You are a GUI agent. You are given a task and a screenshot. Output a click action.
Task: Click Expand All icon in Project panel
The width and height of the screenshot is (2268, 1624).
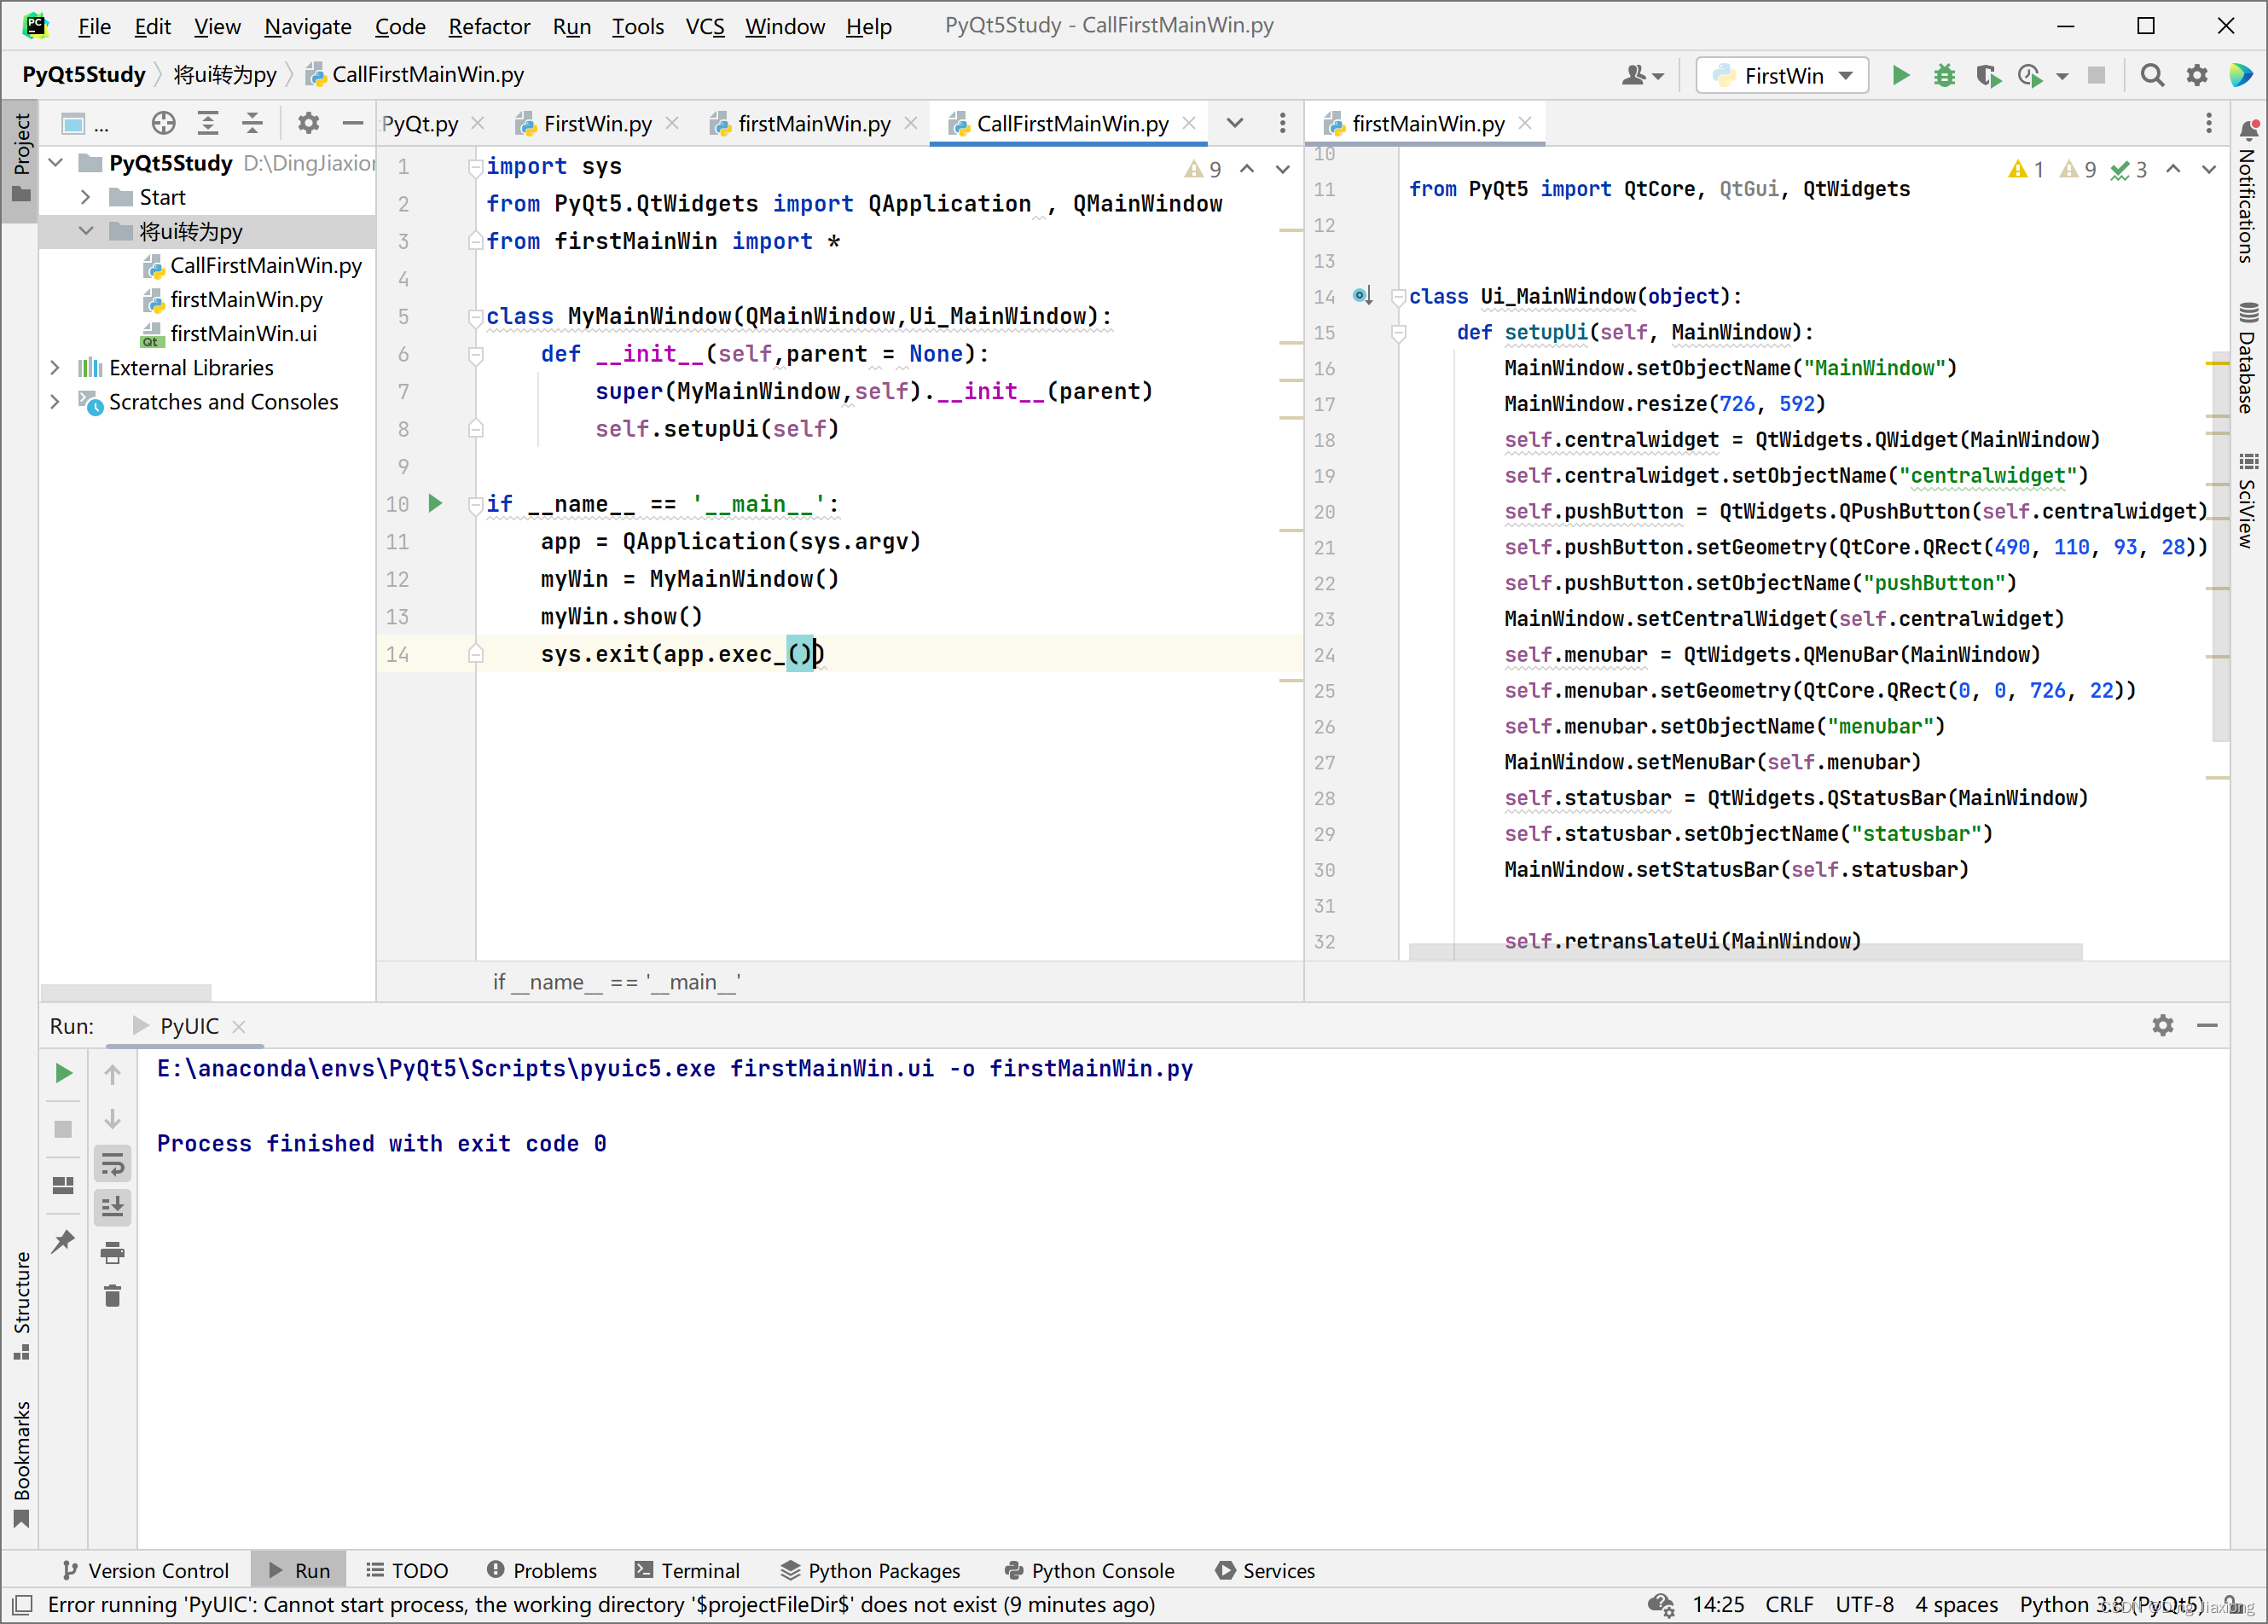208,124
